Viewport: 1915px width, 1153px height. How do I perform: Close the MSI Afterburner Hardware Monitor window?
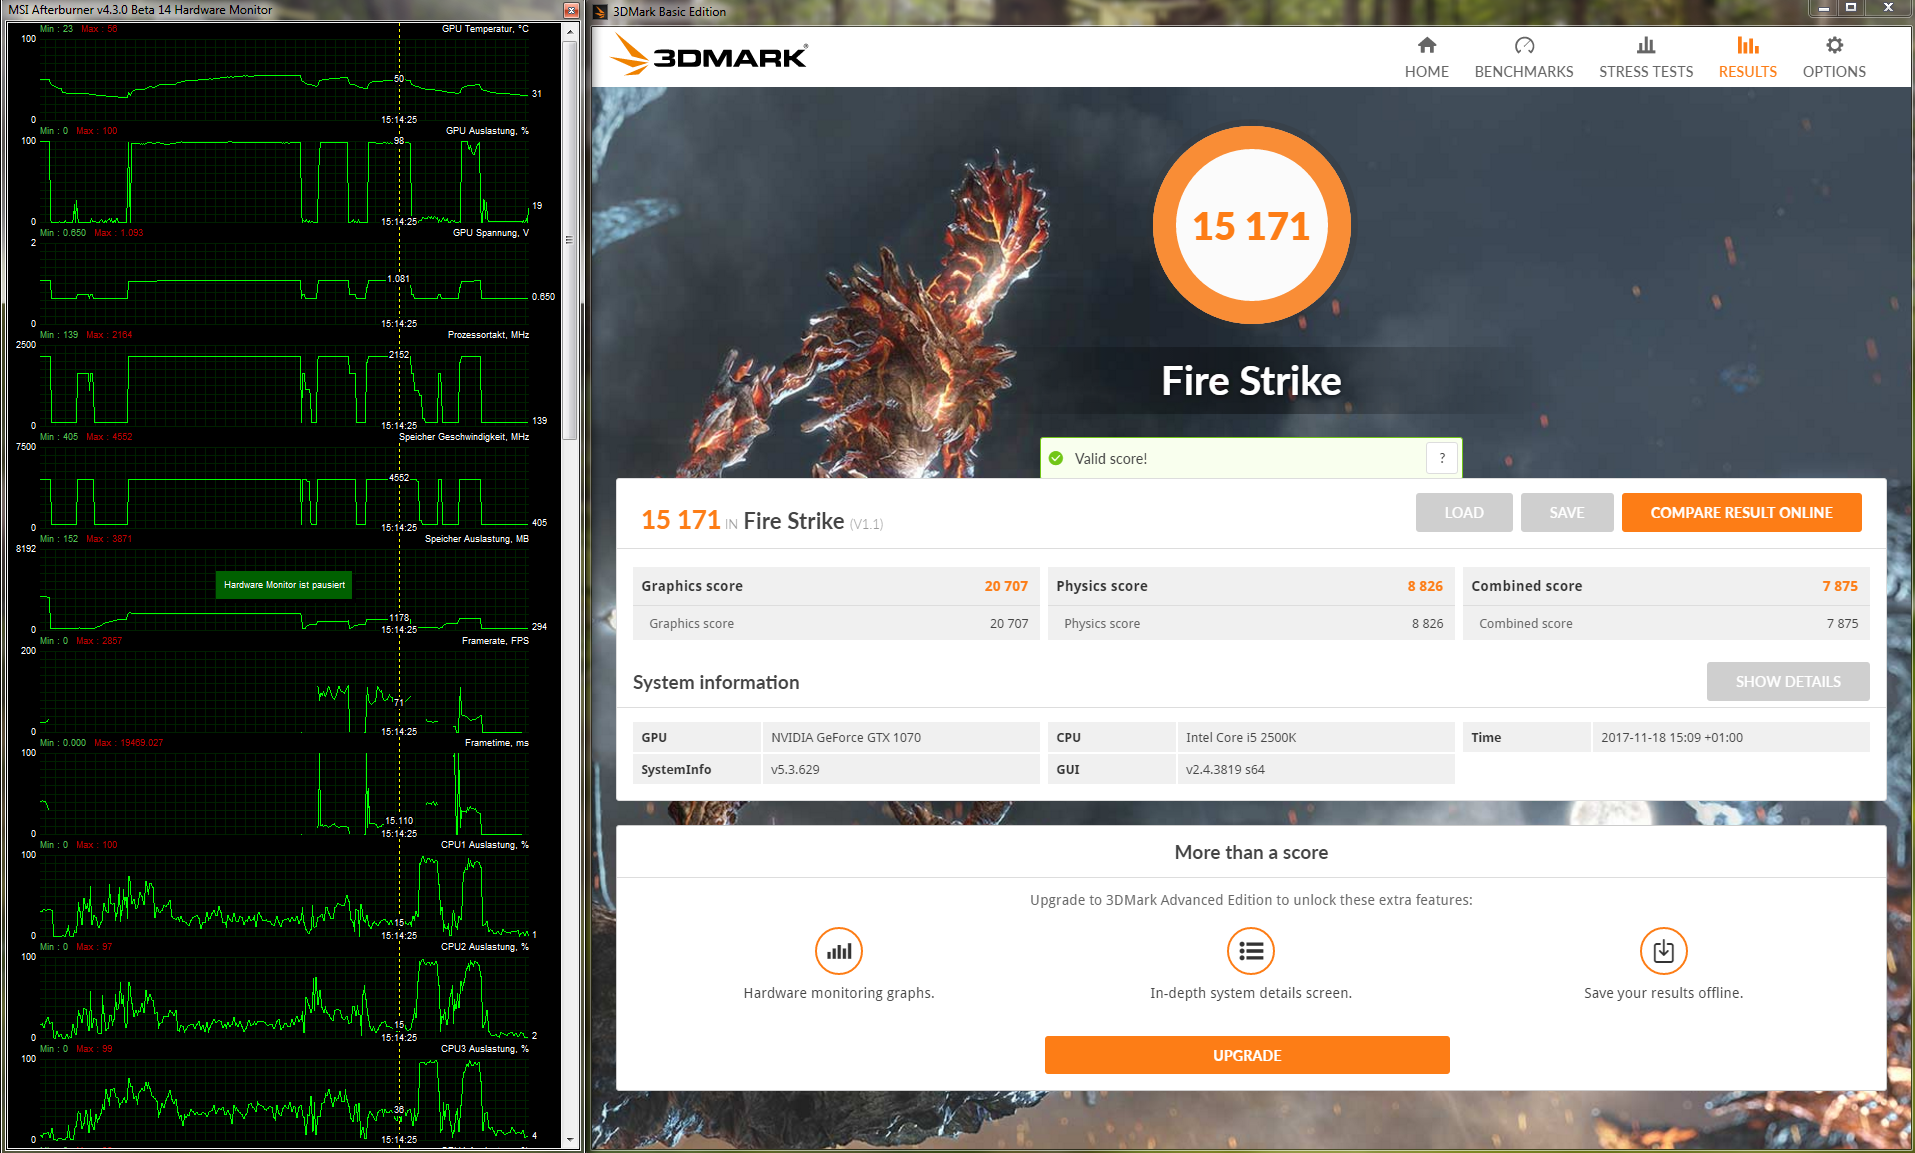point(571,10)
